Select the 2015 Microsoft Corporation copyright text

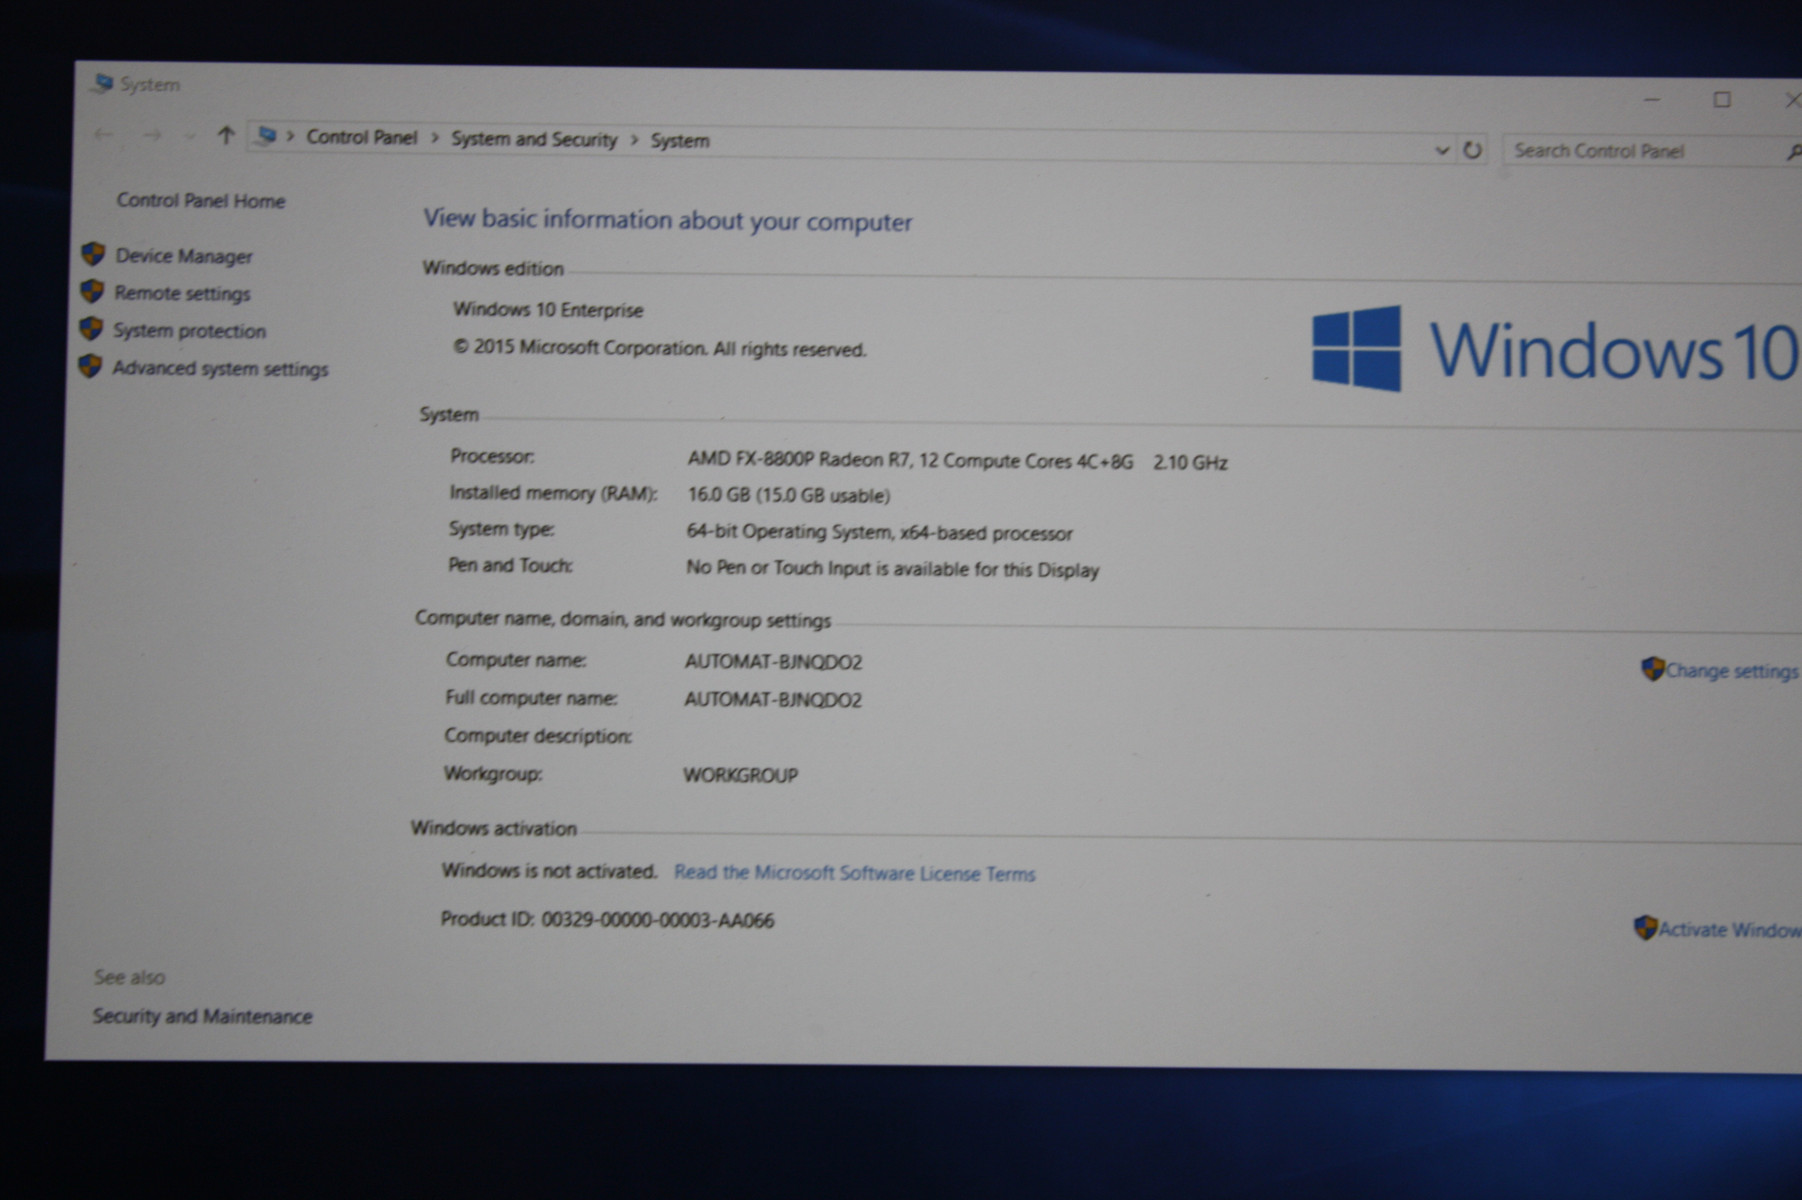pos(660,348)
